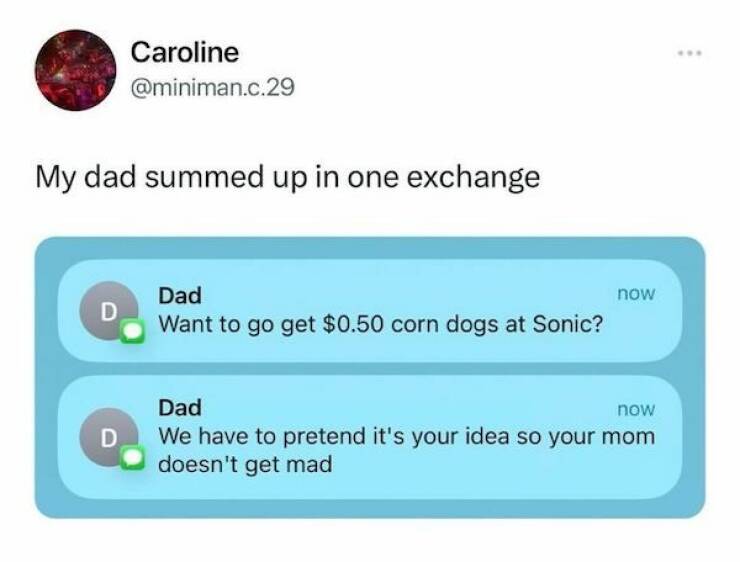Viewport: 740px width, 562px height.
Task: Click the "now" timestamp on second notification
Action: [636, 409]
